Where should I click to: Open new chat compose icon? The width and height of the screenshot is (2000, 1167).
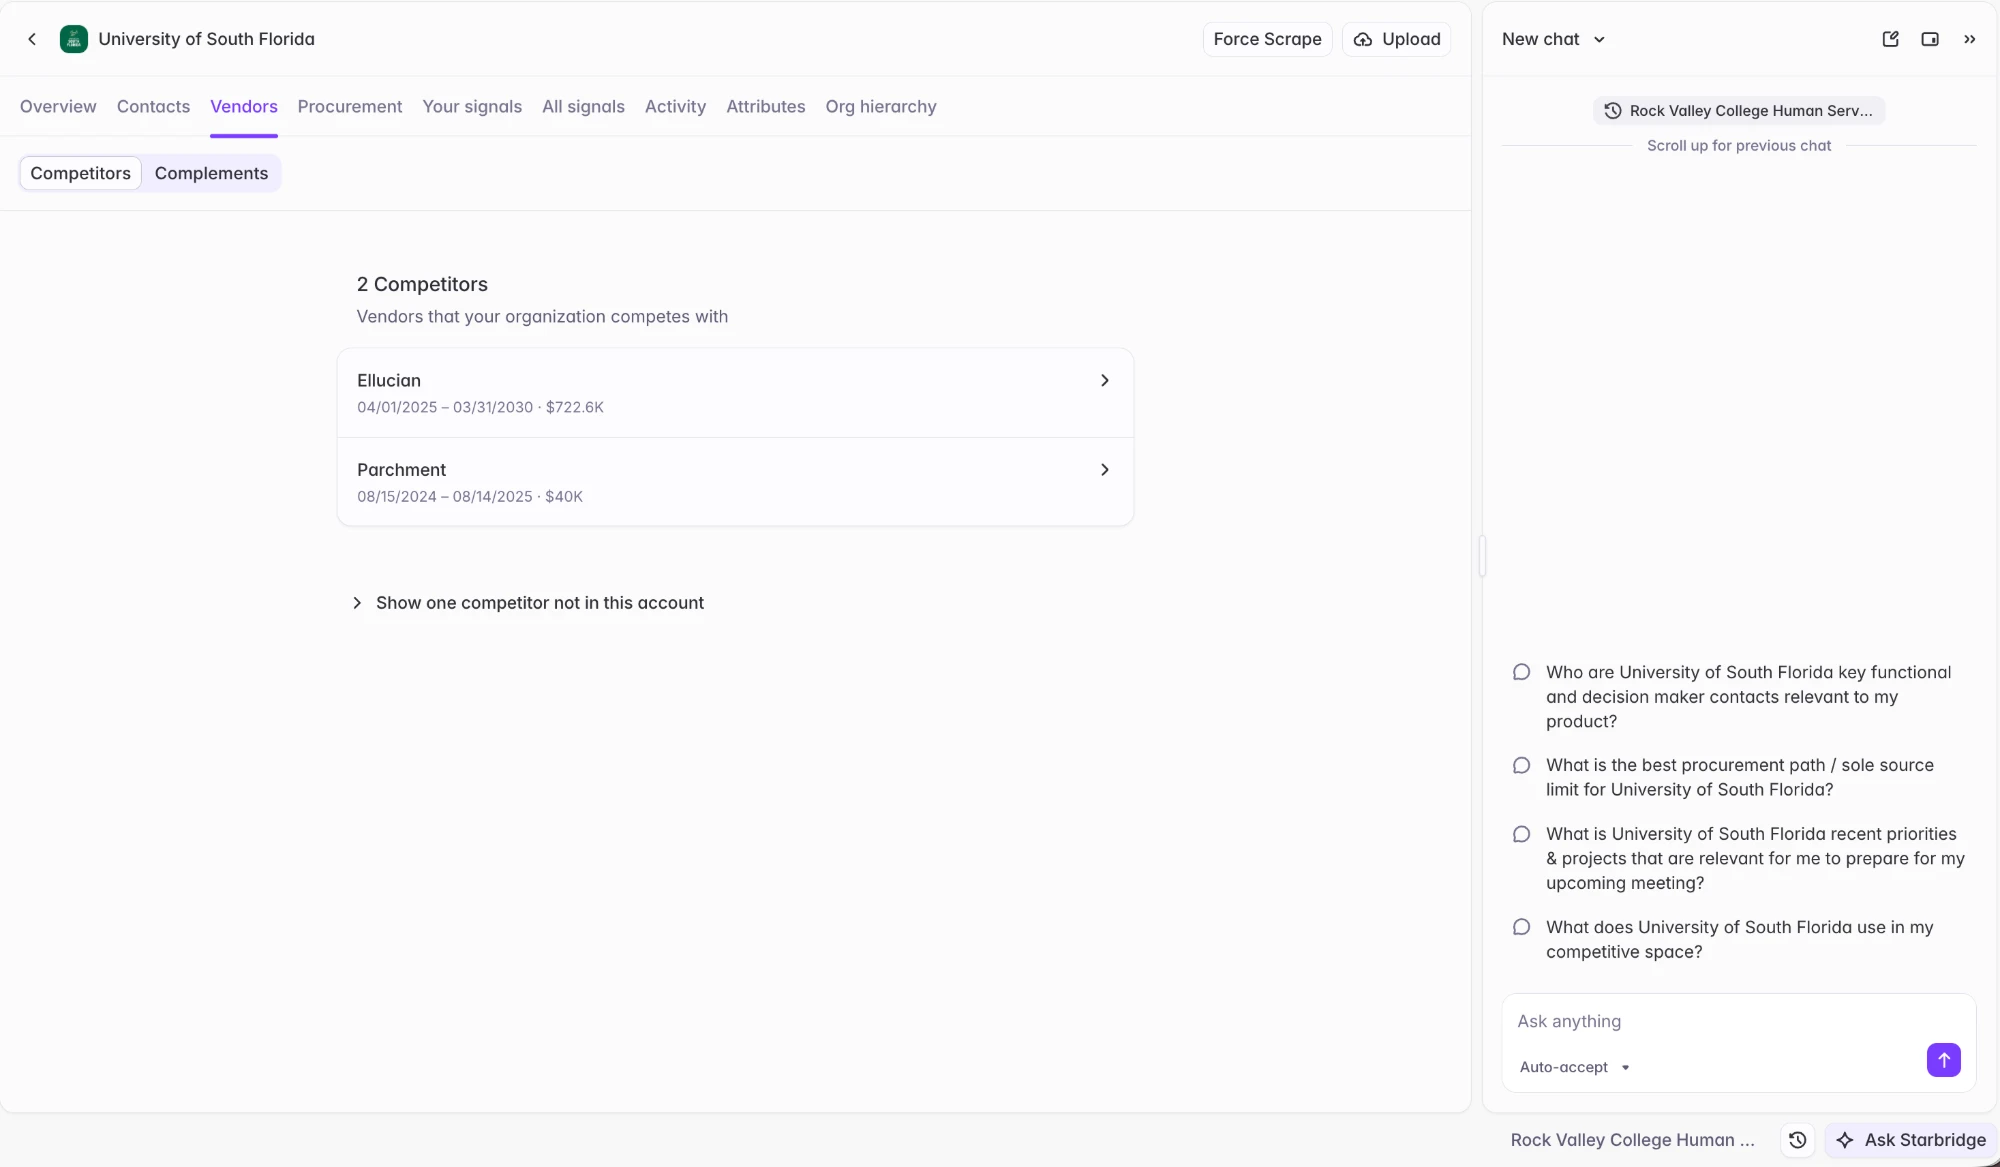coord(1890,39)
